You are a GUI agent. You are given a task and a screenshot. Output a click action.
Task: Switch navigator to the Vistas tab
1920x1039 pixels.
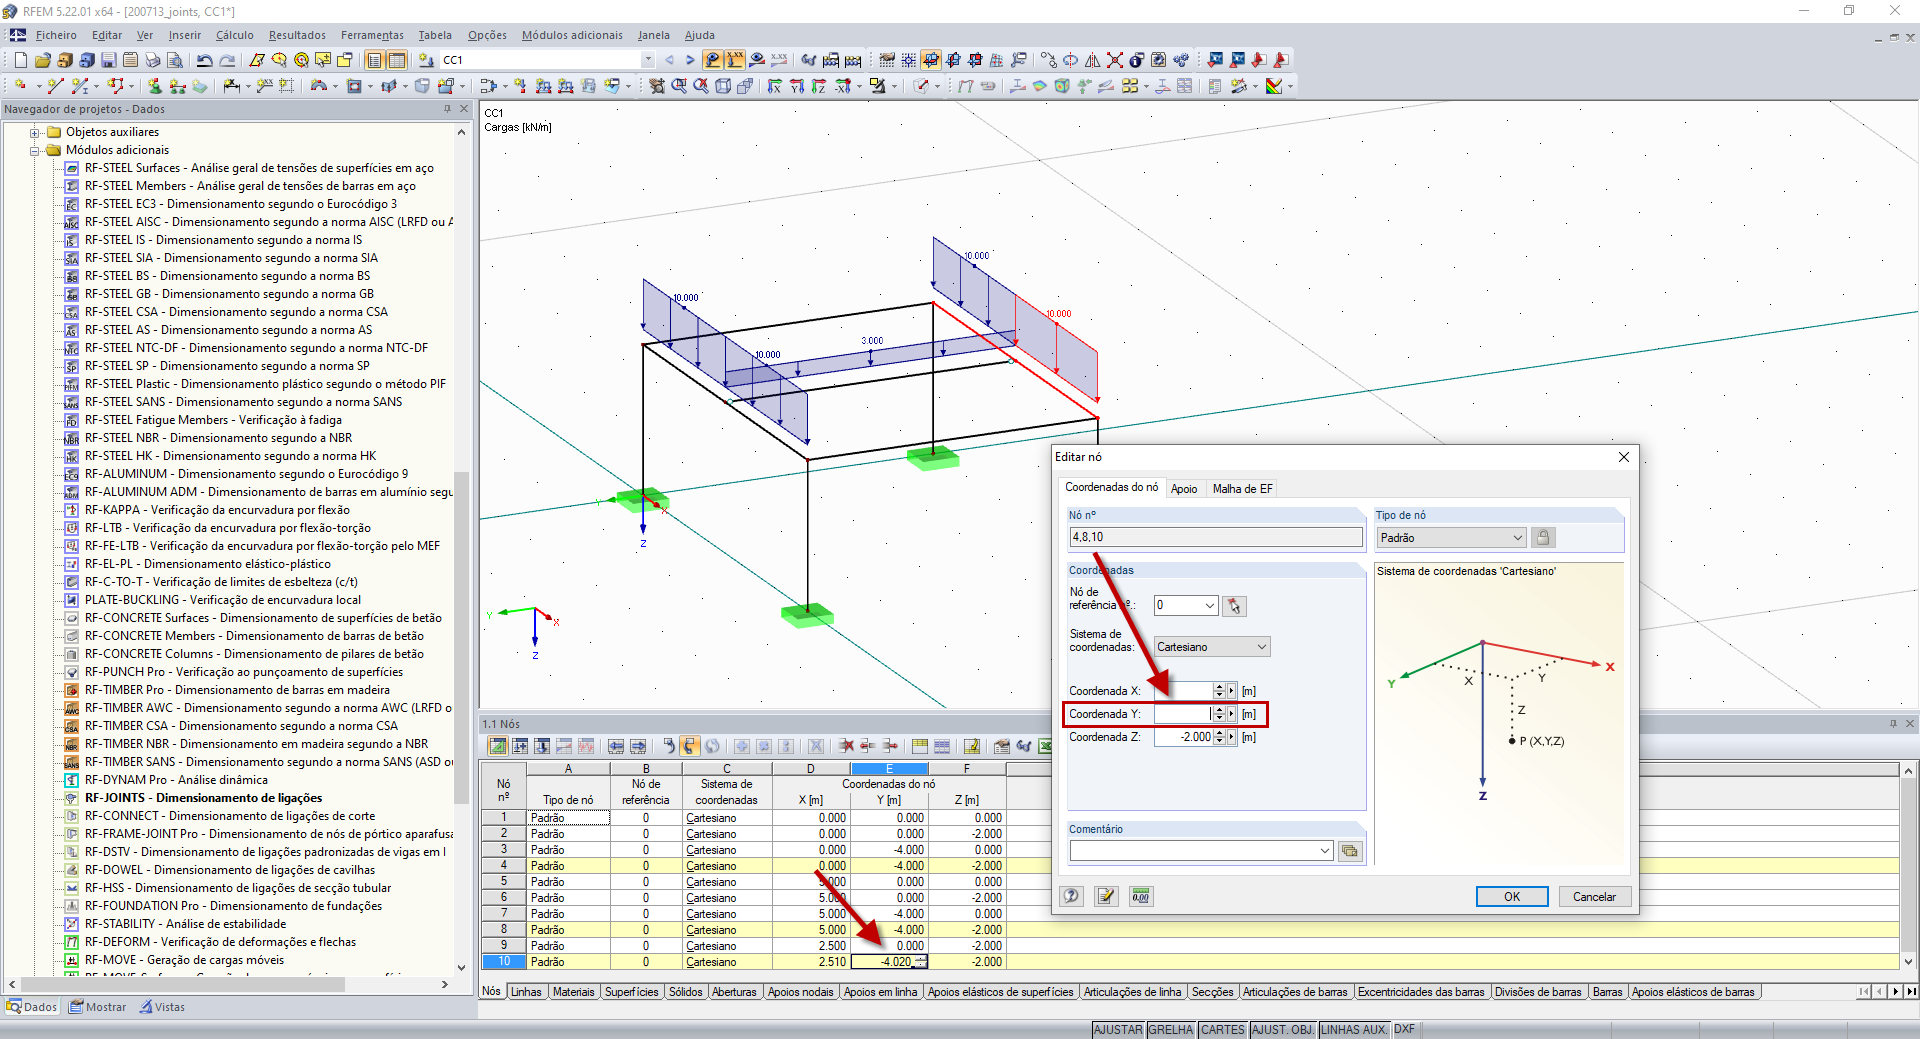[162, 1007]
